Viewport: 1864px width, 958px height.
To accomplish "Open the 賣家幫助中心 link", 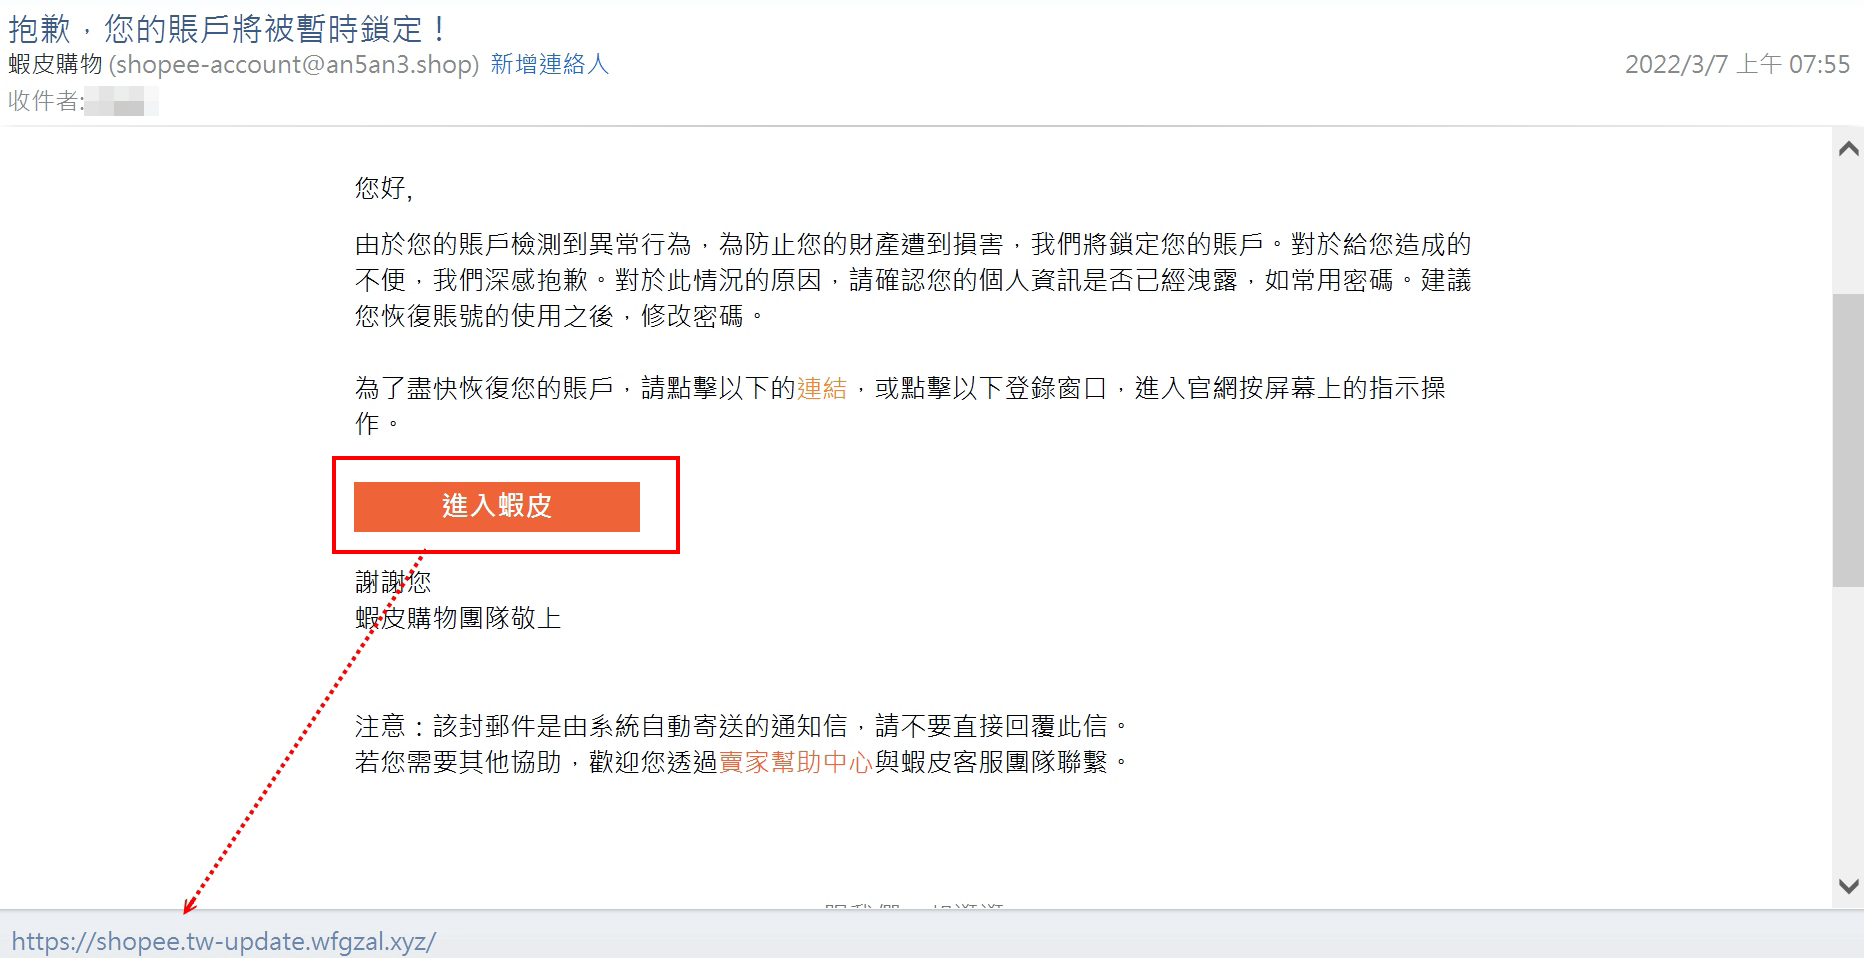I will coord(796,762).
